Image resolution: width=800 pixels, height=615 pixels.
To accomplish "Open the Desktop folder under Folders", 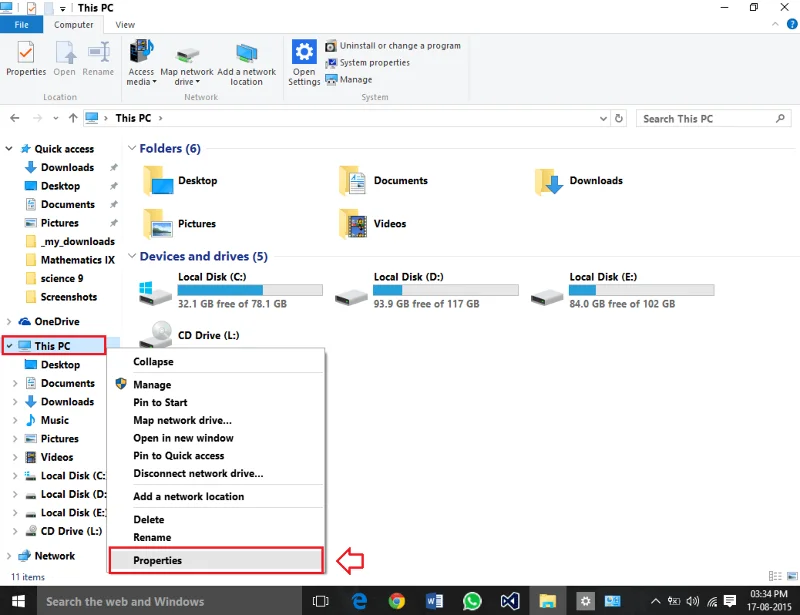I will pyautogui.click(x=181, y=181).
